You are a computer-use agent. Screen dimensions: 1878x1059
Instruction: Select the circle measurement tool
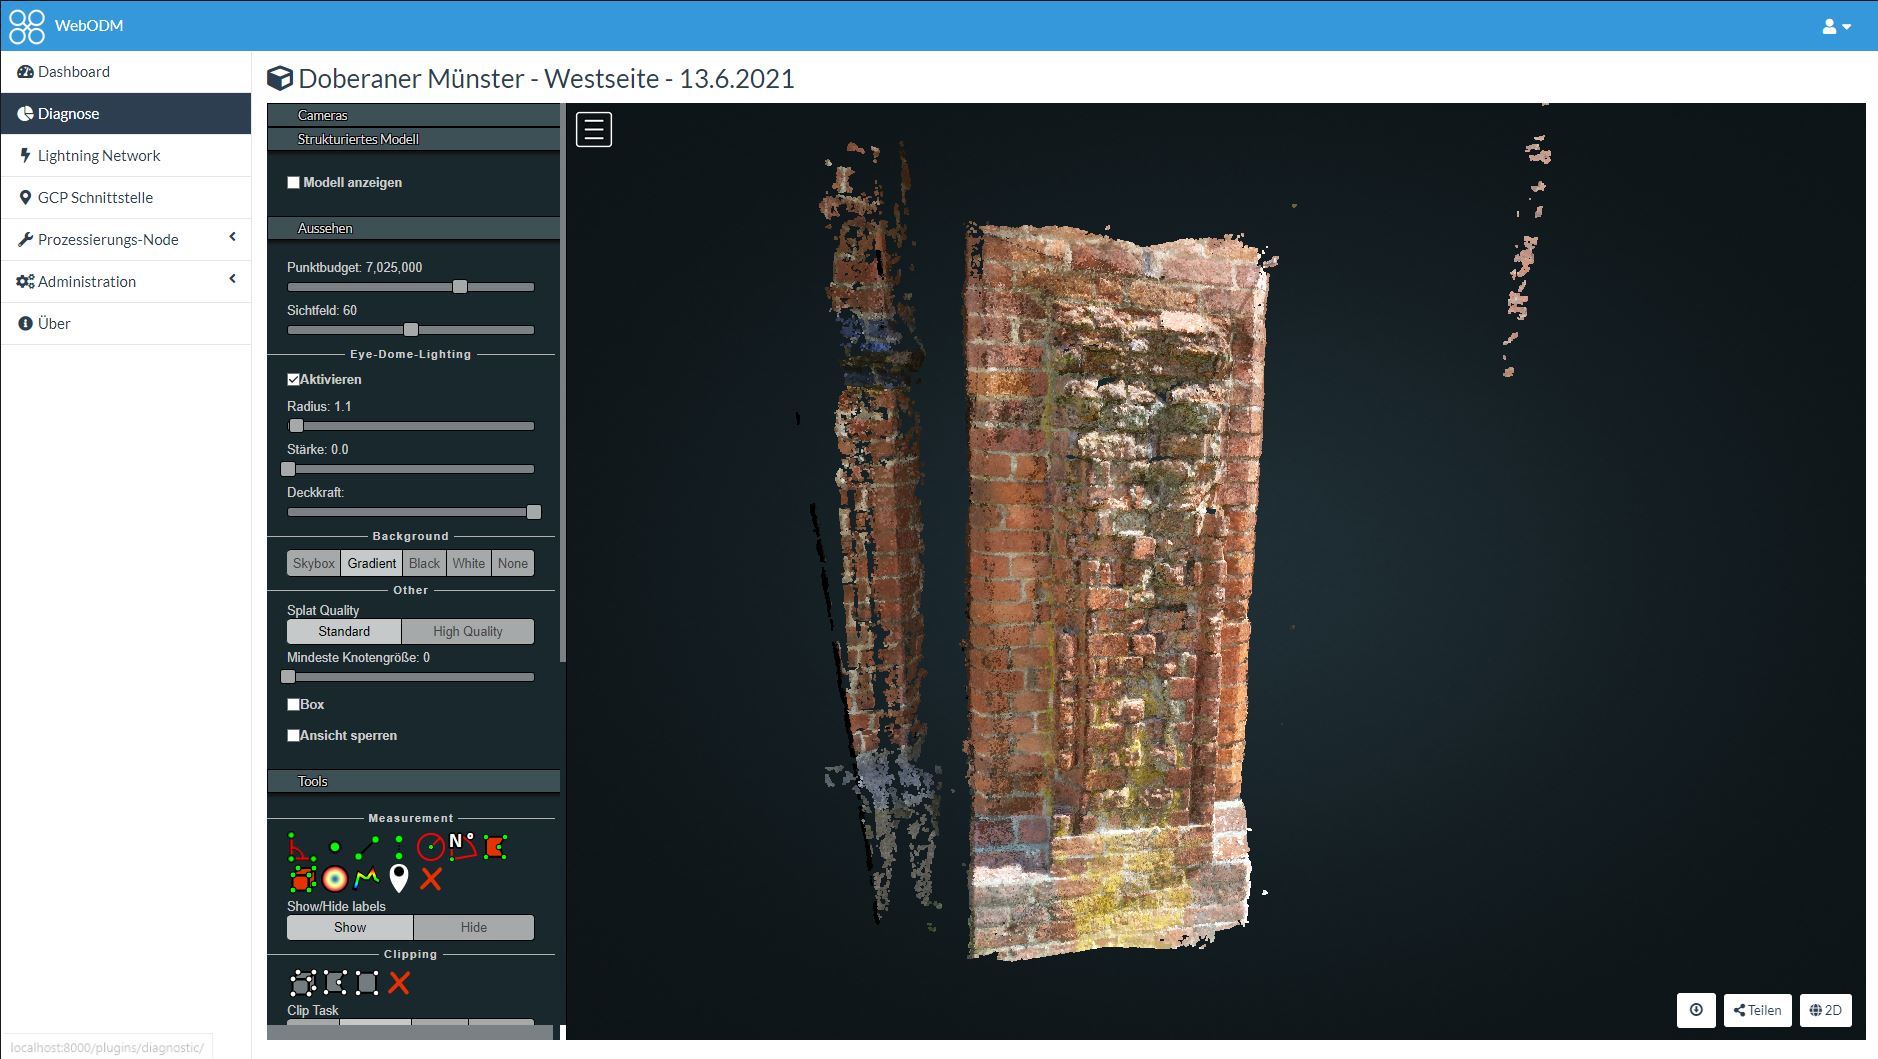click(430, 848)
